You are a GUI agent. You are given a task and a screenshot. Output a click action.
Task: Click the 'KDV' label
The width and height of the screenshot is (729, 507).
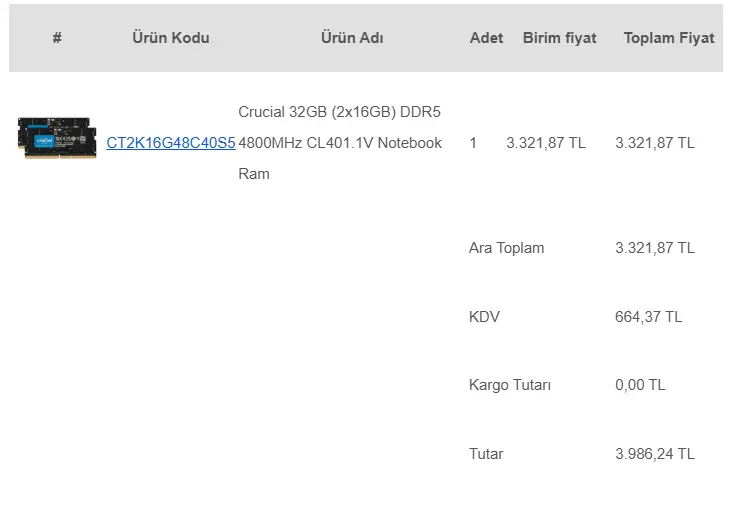tap(484, 317)
